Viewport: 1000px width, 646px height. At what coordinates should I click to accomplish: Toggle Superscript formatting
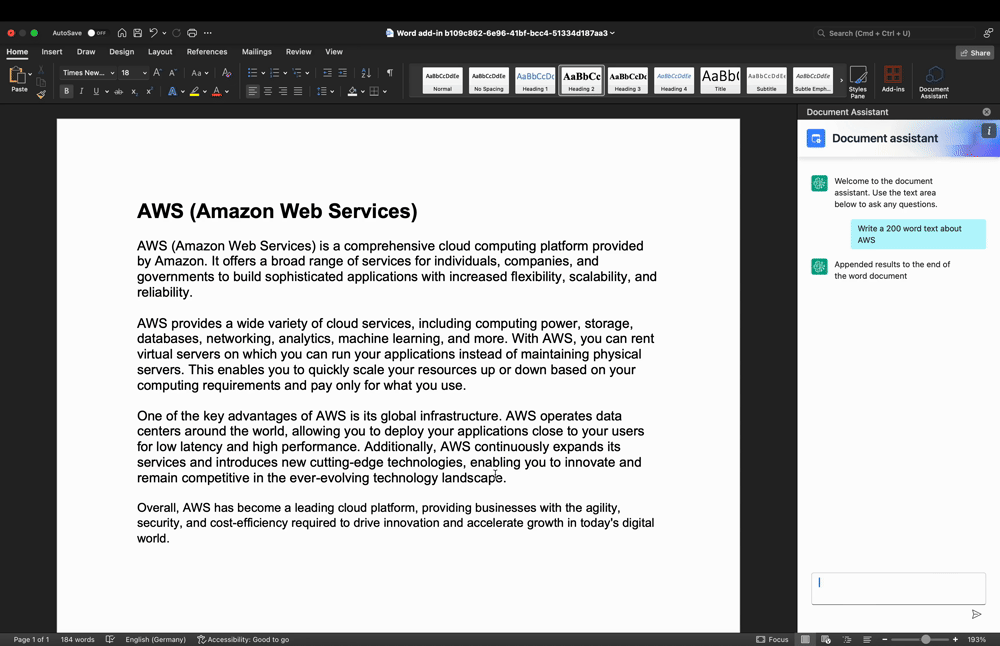pos(149,91)
